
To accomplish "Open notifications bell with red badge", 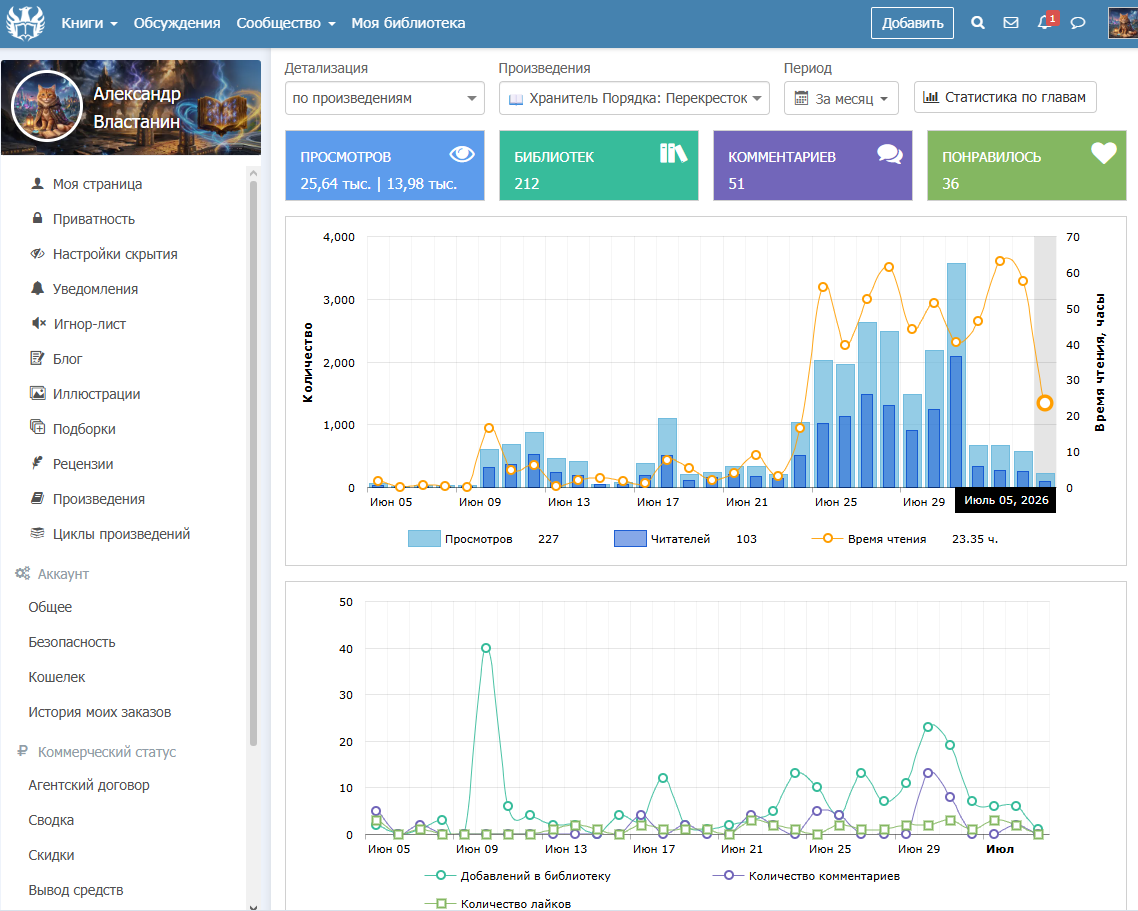I will pyautogui.click(x=1046, y=21).
